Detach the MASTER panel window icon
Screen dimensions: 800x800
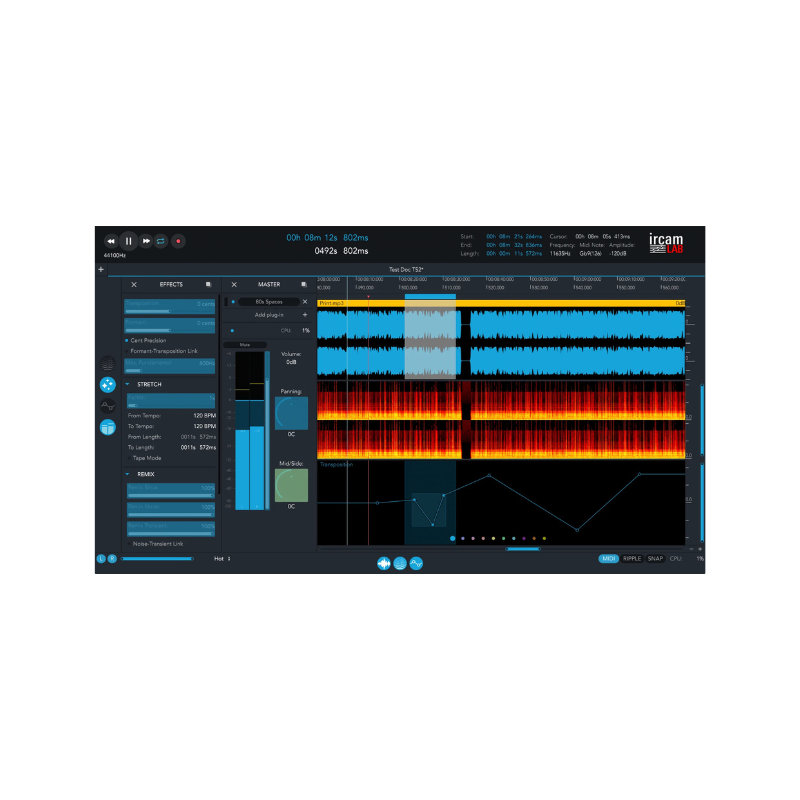(304, 284)
